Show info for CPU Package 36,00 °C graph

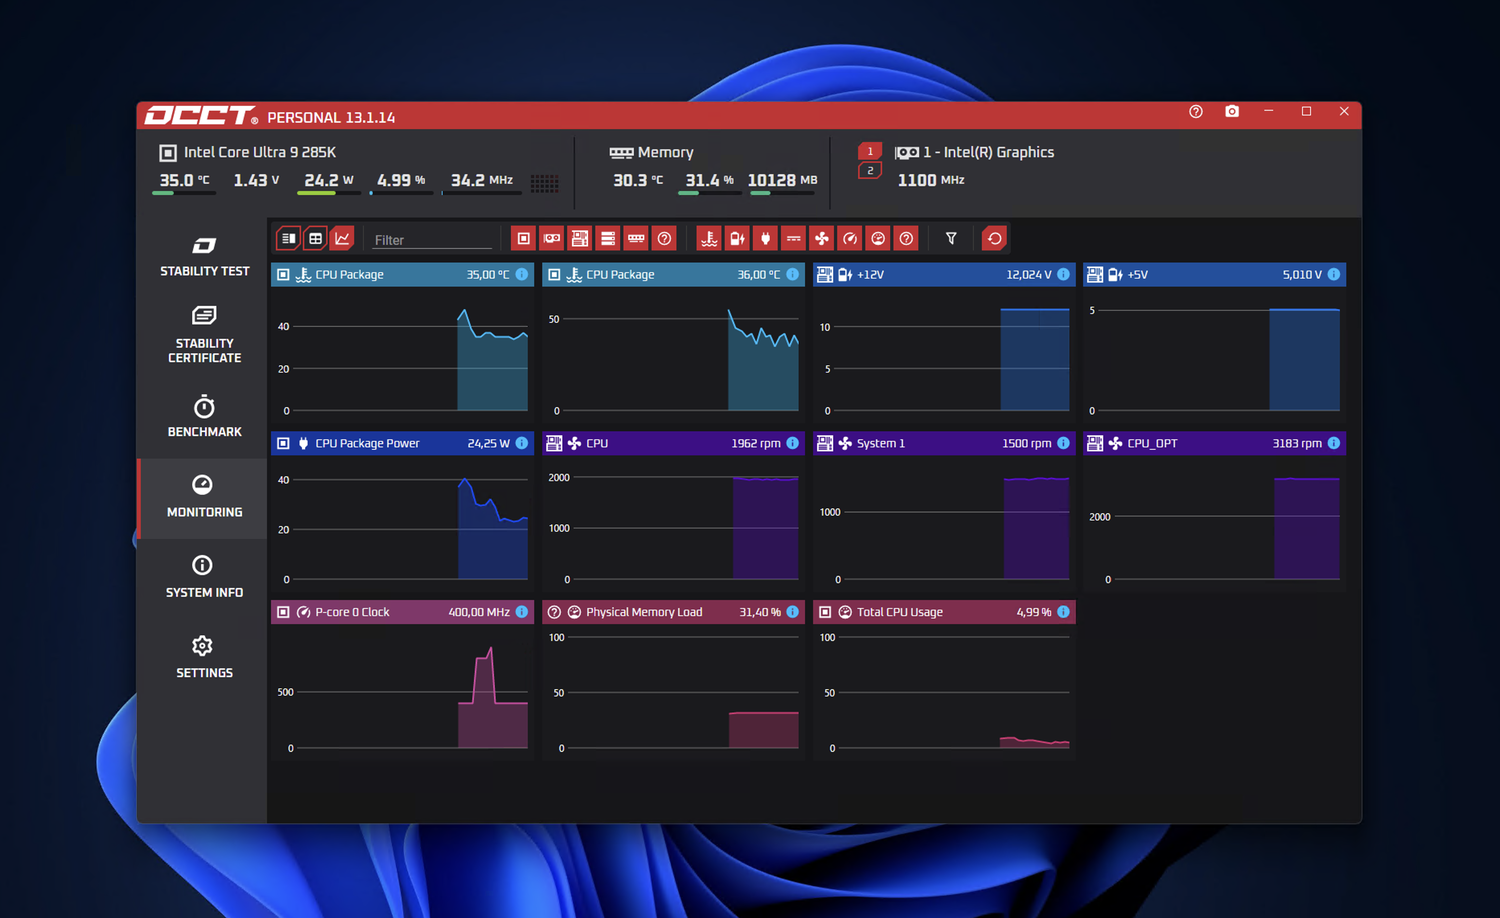(x=792, y=274)
